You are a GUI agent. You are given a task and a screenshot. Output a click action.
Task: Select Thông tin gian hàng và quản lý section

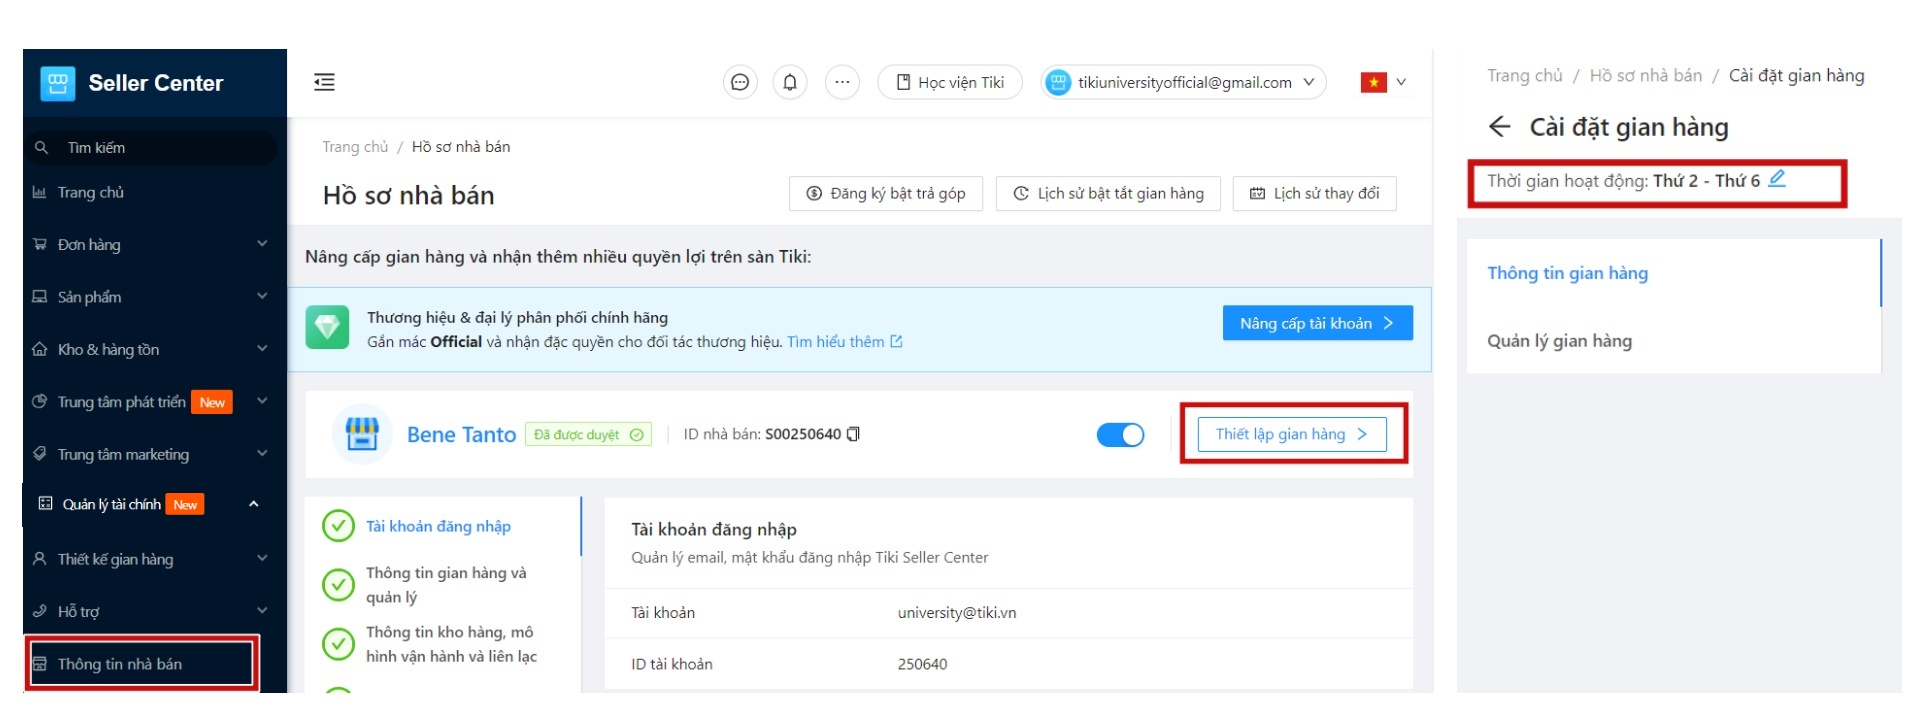[446, 585]
